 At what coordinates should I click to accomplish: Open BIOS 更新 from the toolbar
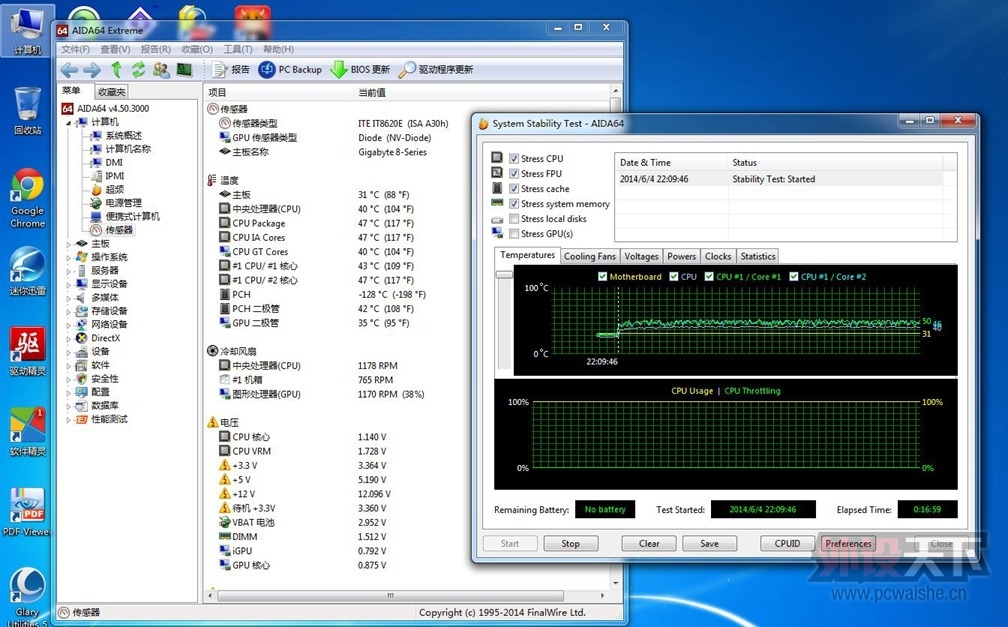[360, 69]
